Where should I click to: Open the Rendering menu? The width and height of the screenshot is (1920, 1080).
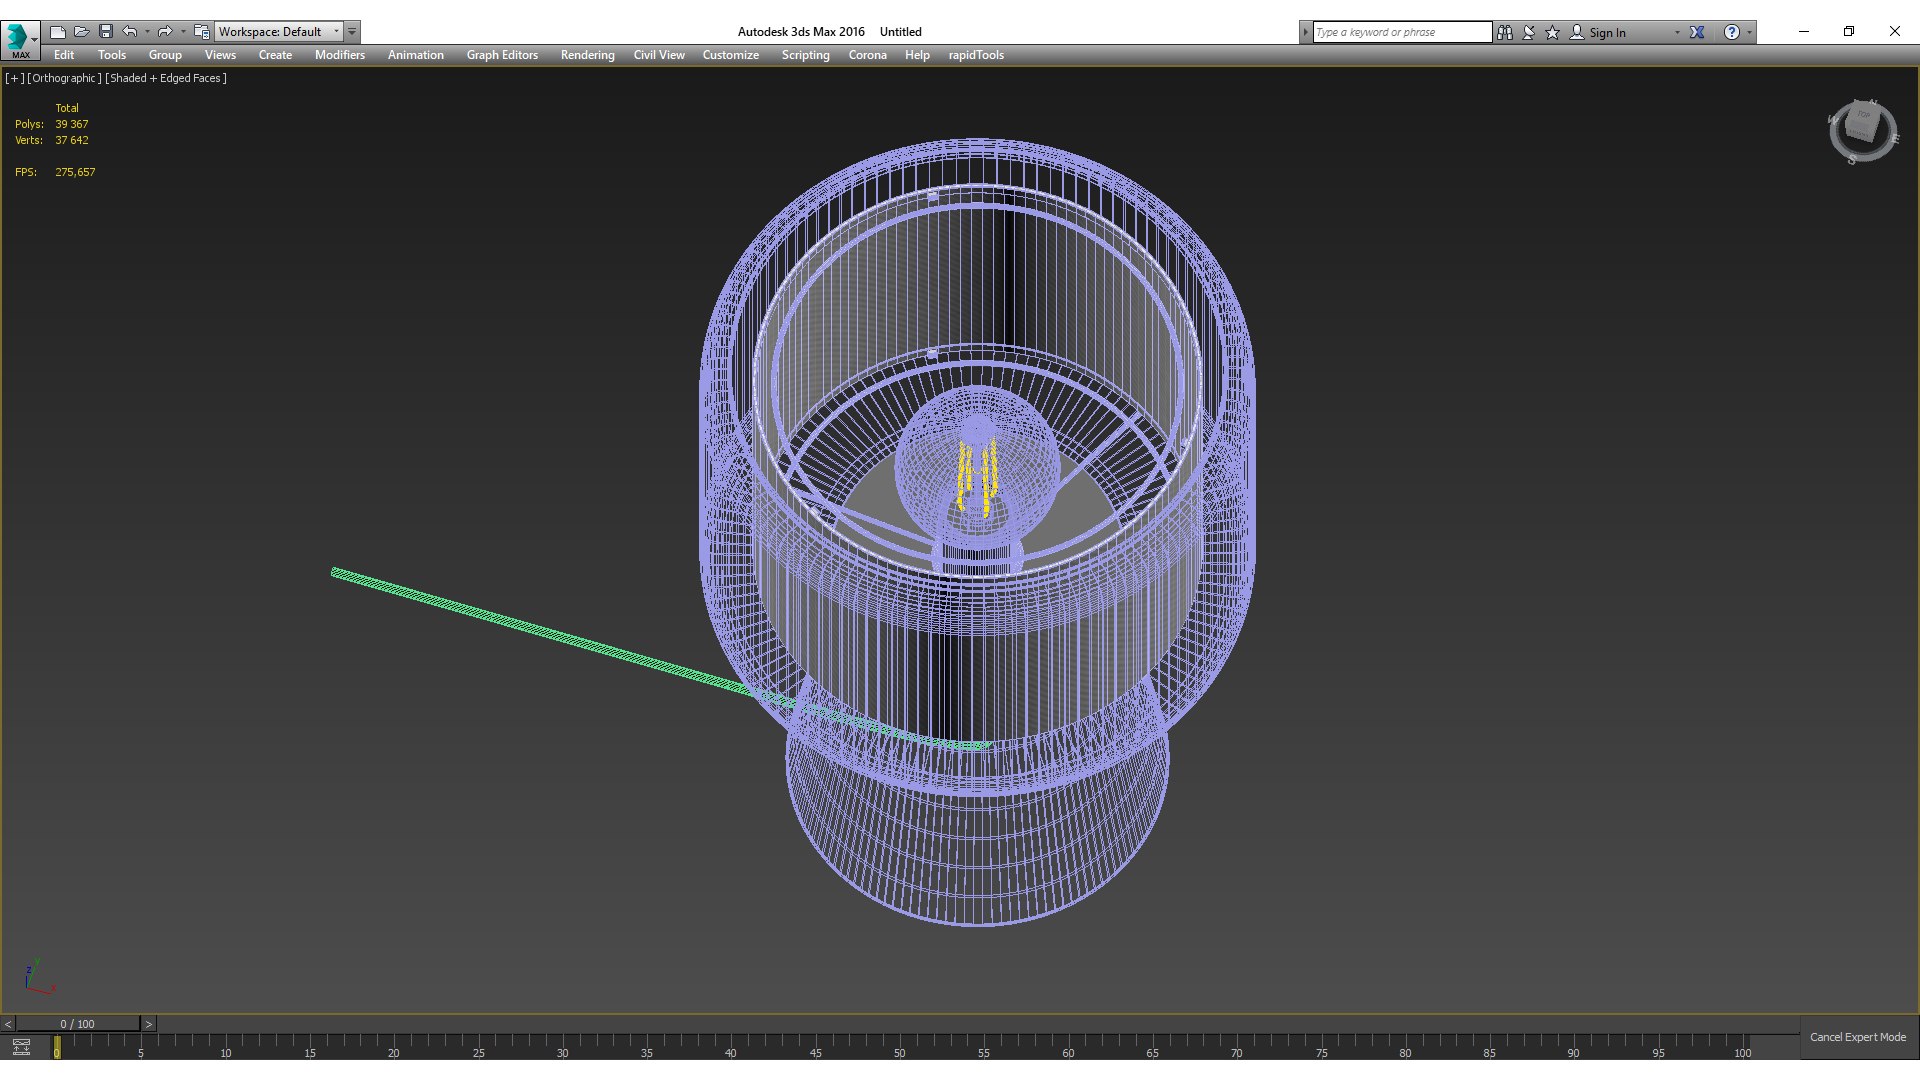pyautogui.click(x=588, y=55)
